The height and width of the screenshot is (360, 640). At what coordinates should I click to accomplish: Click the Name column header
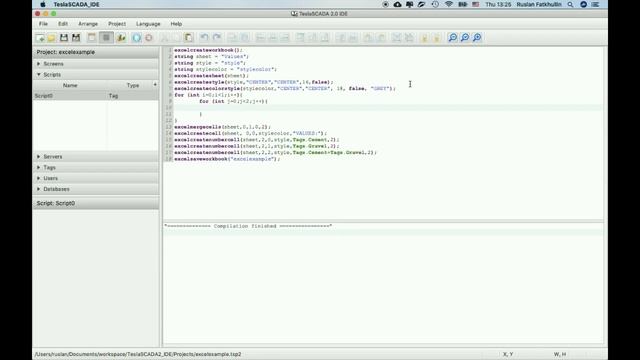tap(70, 85)
